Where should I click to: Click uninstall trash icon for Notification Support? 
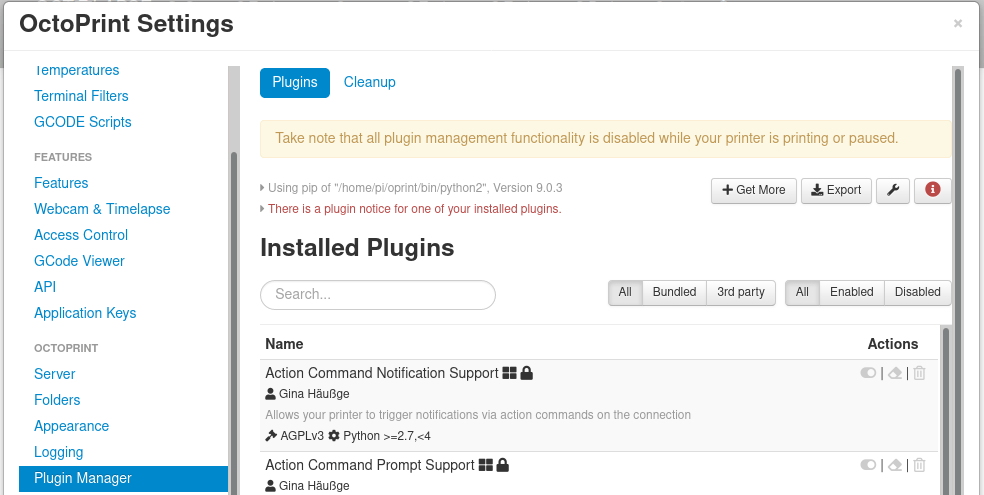[x=920, y=373]
